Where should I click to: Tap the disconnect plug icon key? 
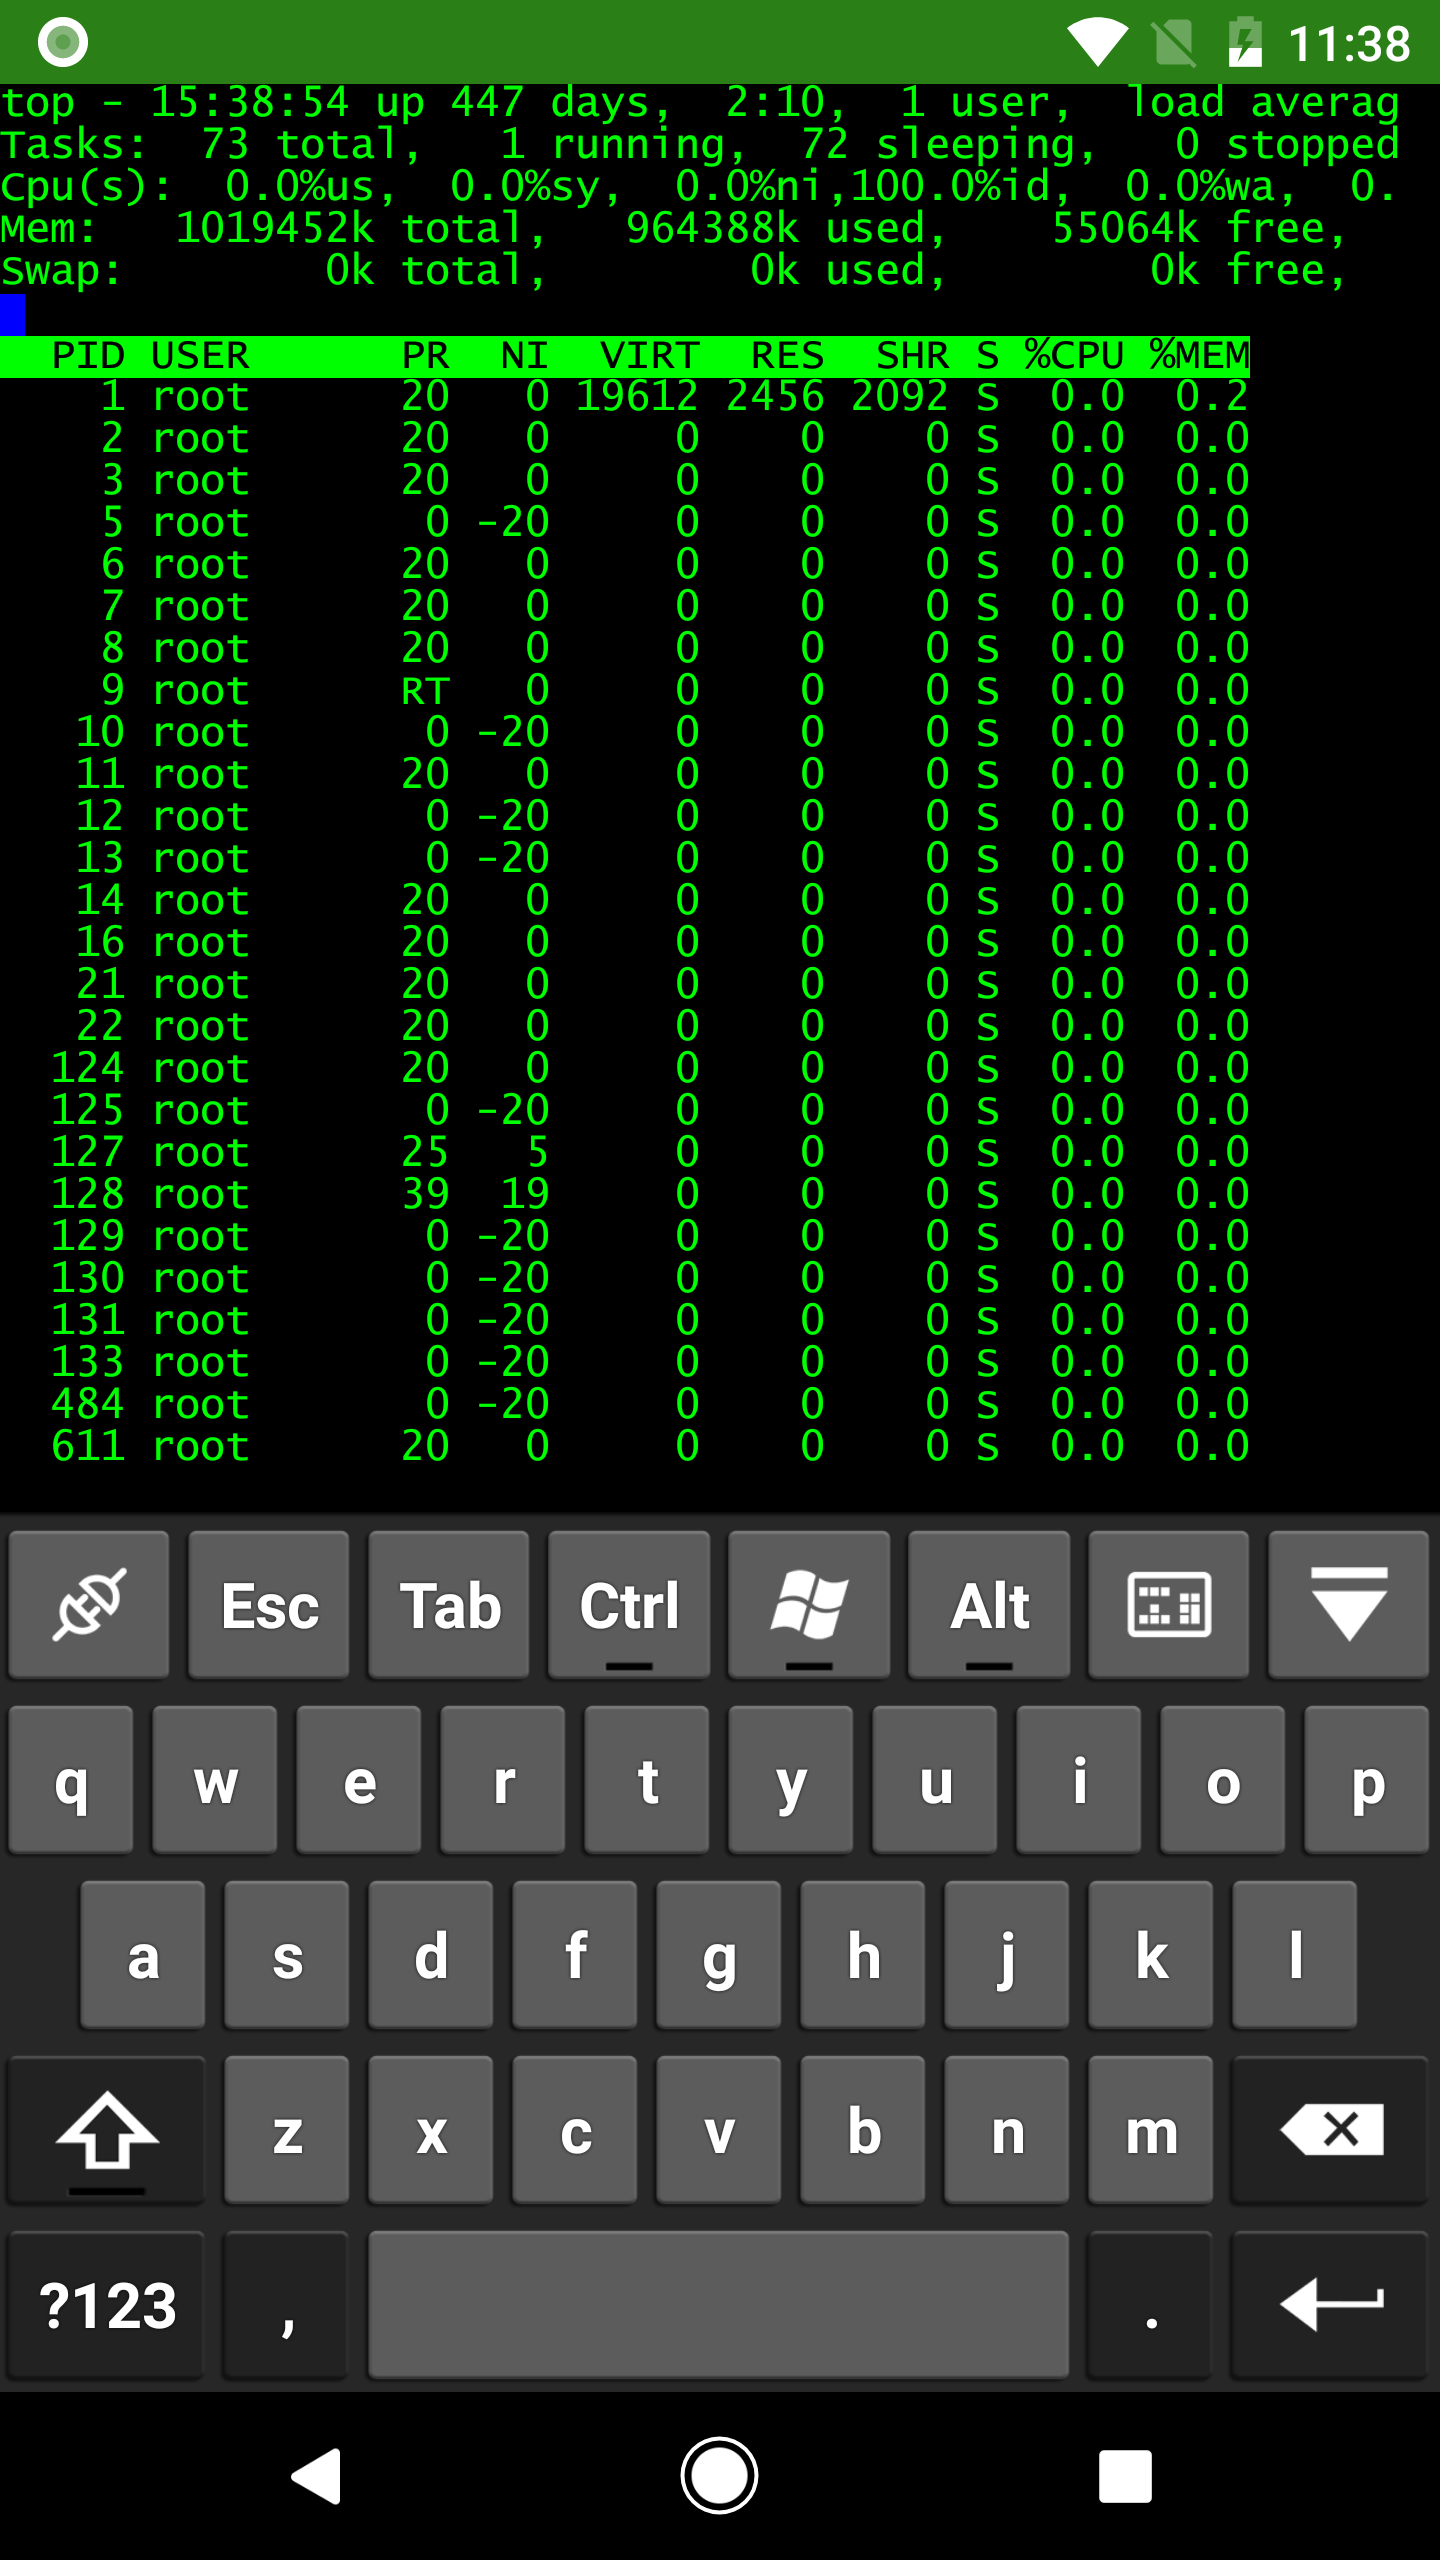89,1605
